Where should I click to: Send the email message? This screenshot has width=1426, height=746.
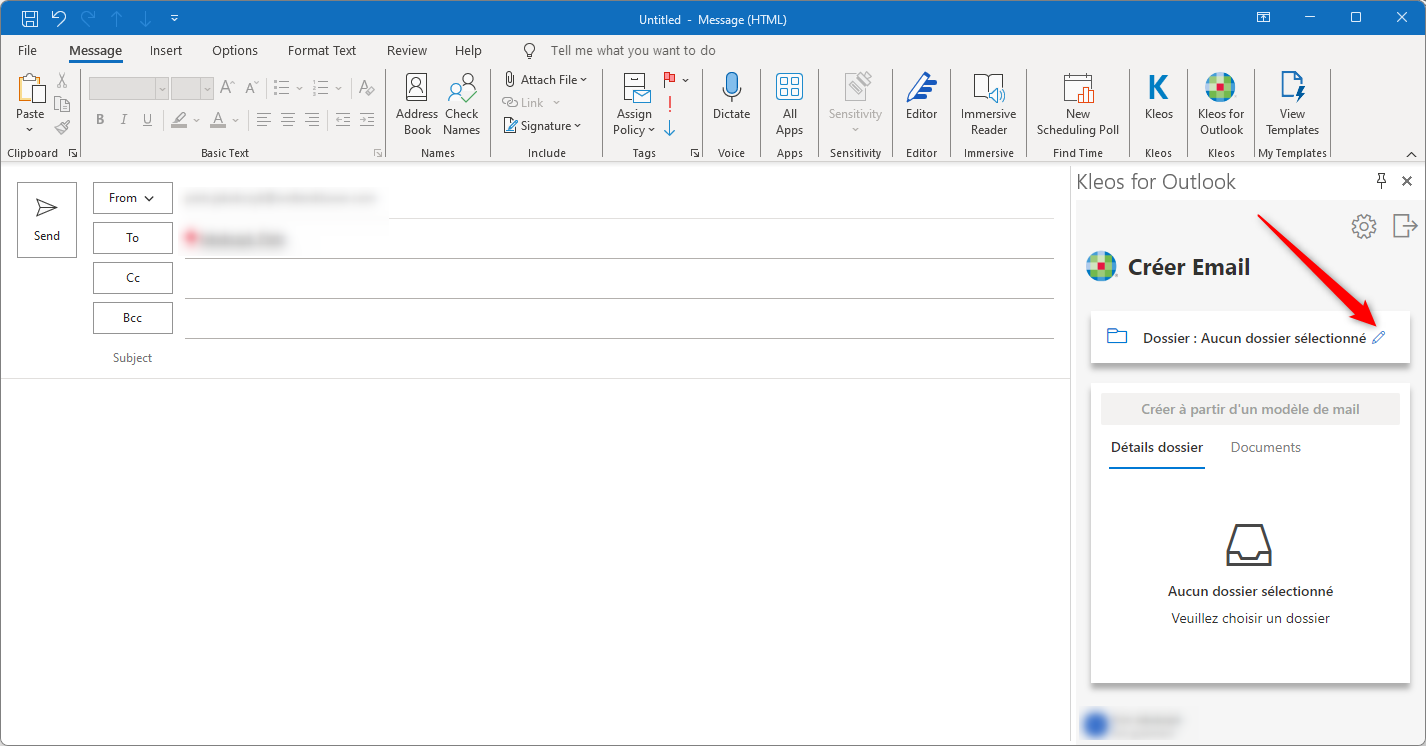[x=46, y=219]
